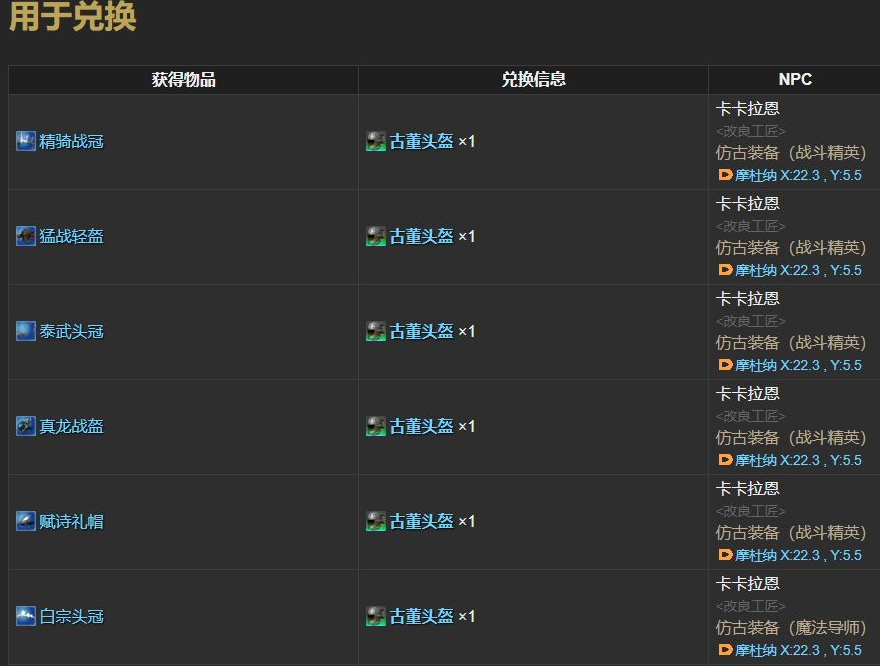880x666 pixels.
Task: Click 古董头盔 icon in 精骑战冠 row
Action: click(x=375, y=141)
